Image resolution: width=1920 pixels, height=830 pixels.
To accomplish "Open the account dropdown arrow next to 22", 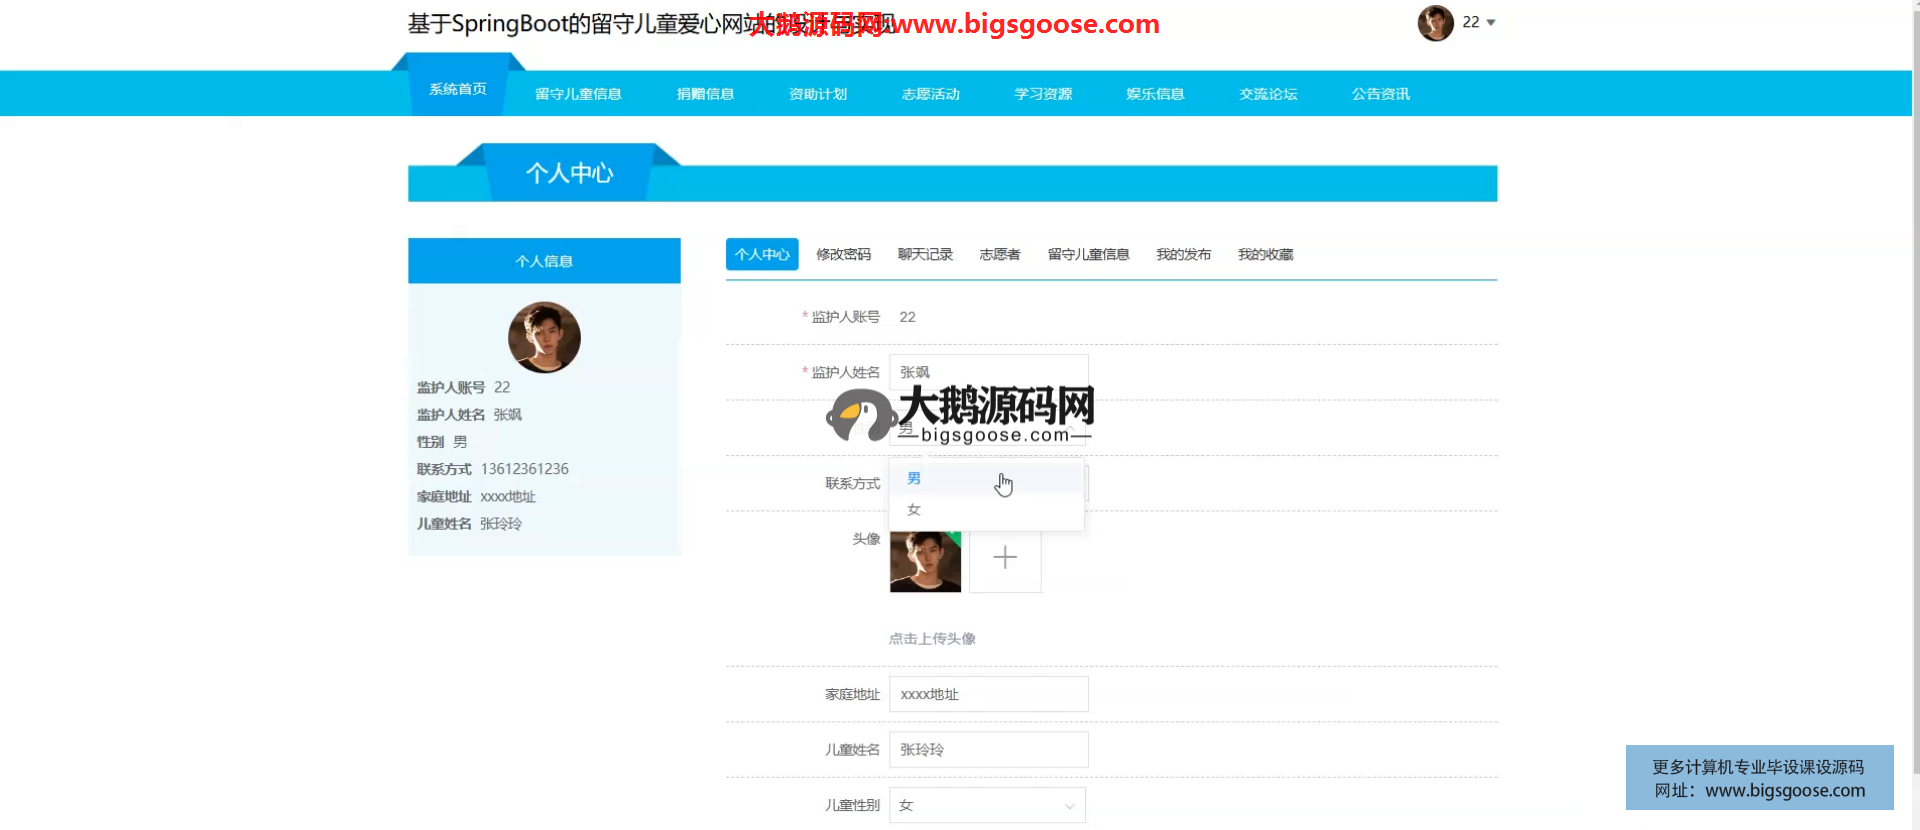I will coord(1491,23).
